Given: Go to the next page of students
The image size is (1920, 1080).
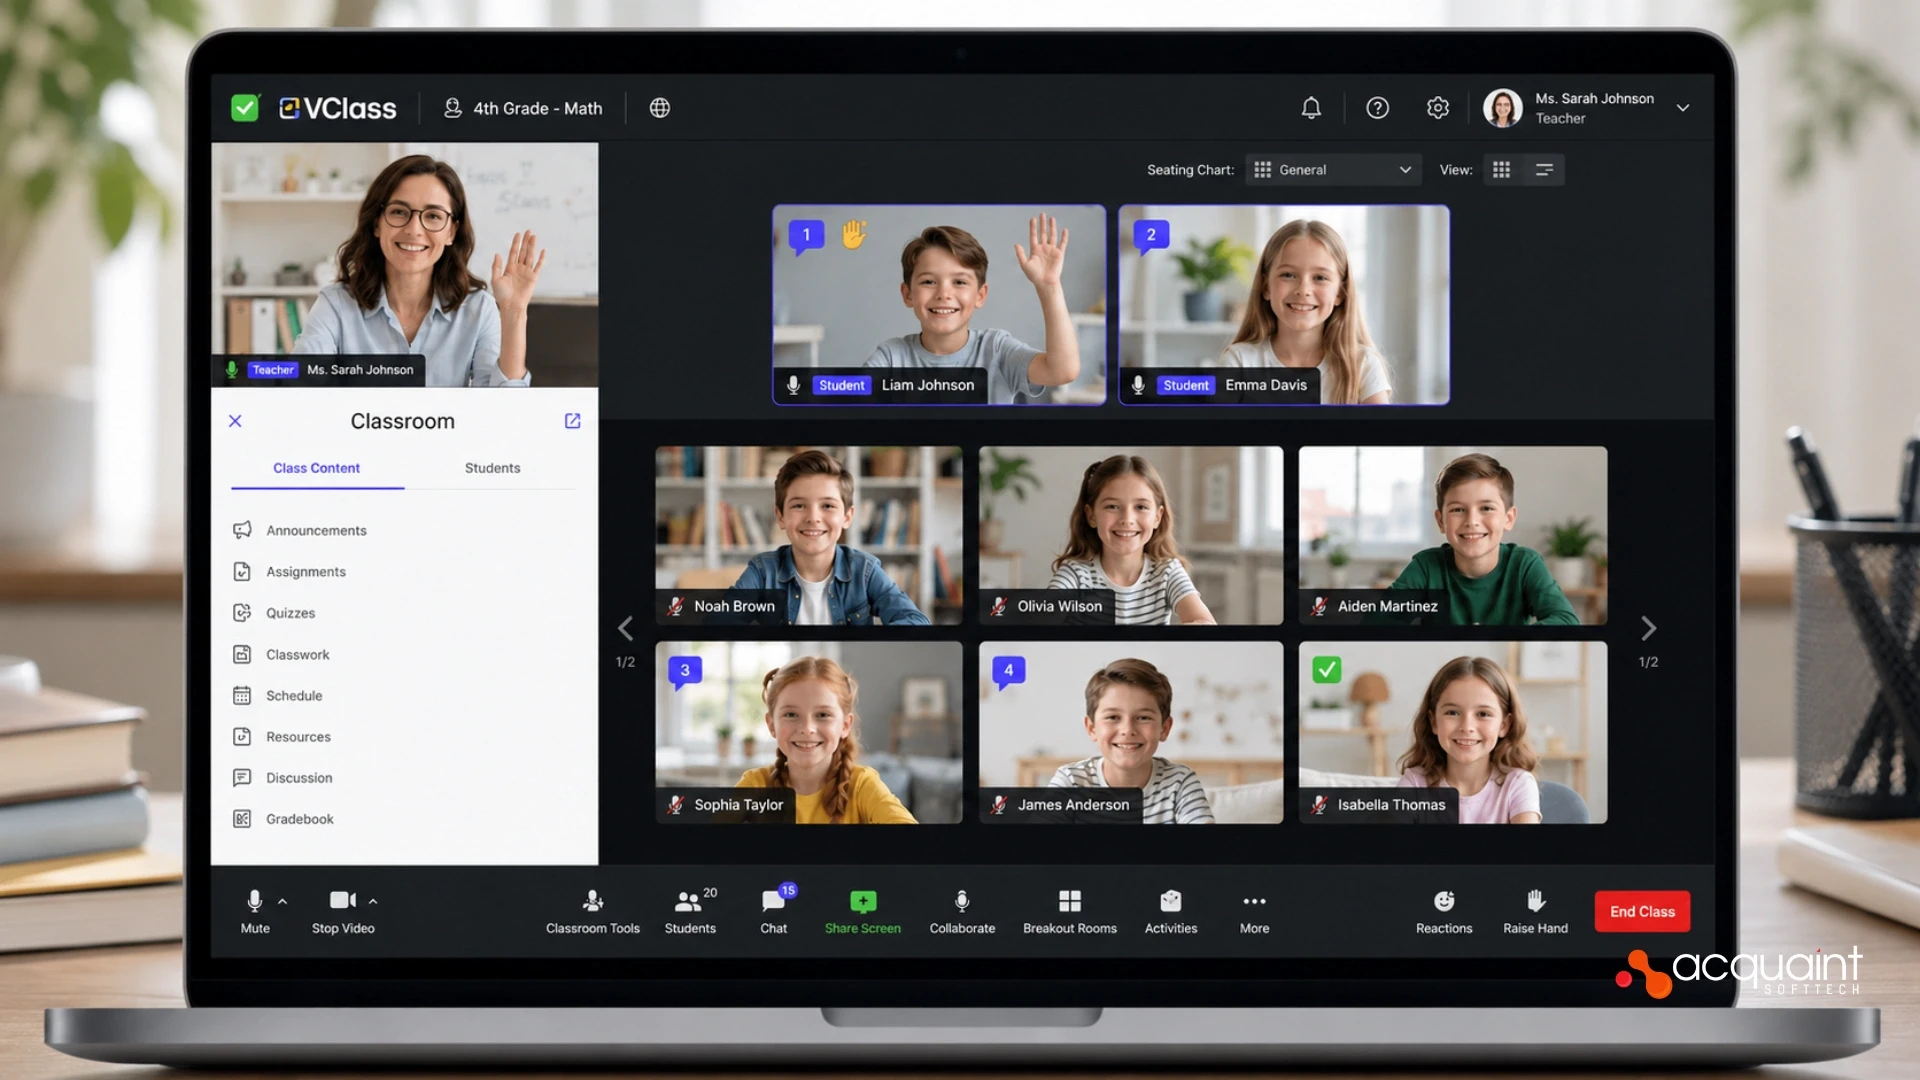Looking at the screenshot, I should coord(1649,628).
